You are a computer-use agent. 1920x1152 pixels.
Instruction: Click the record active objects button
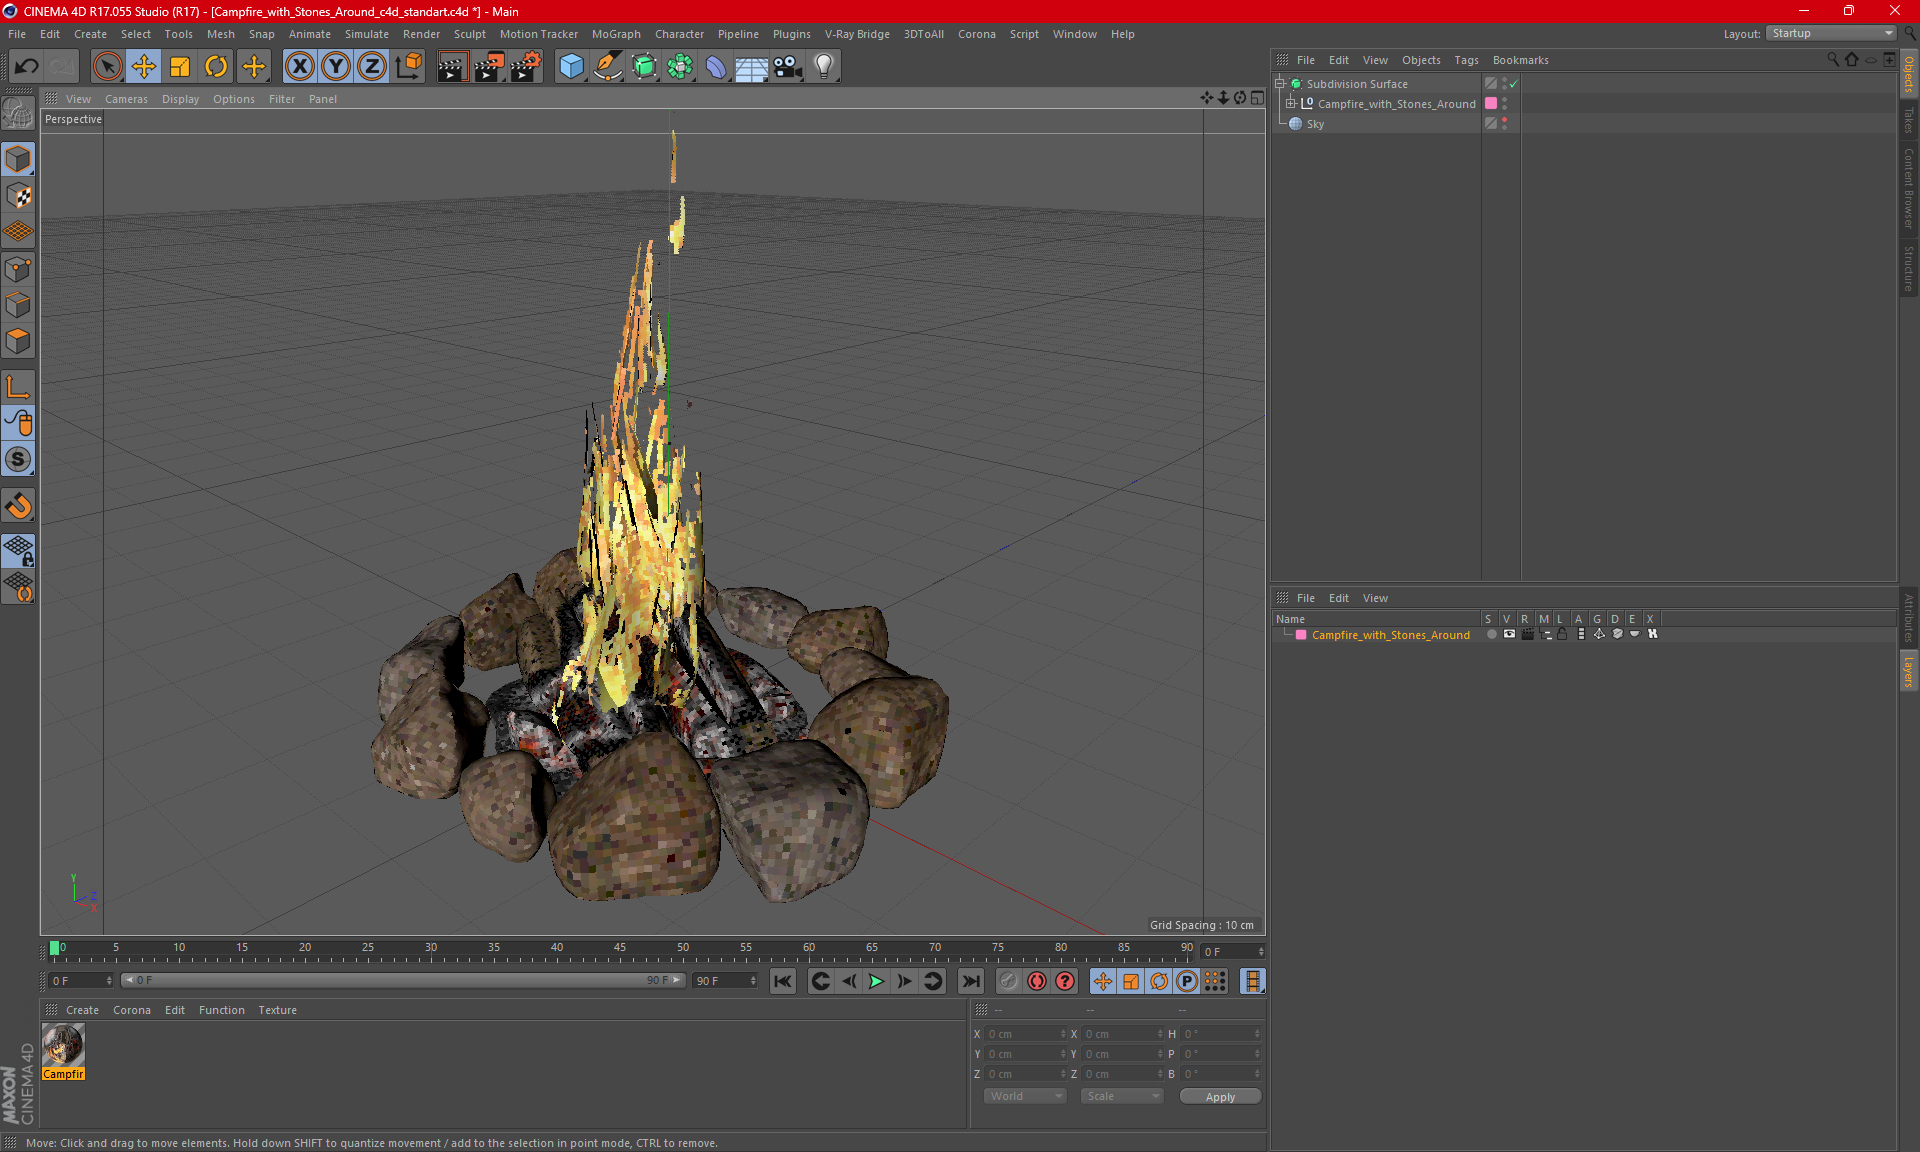click(1008, 981)
